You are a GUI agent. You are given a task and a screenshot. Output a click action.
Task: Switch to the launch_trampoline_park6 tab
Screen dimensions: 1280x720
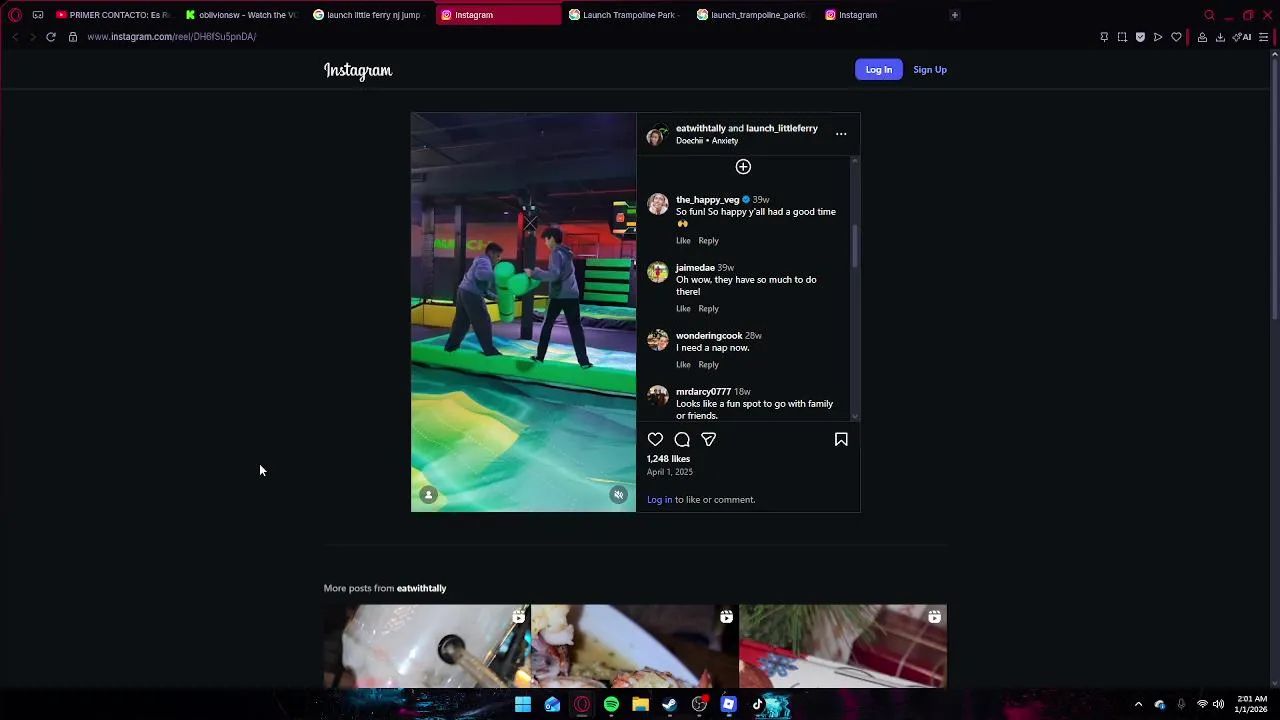pyautogui.click(x=753, y=15)
